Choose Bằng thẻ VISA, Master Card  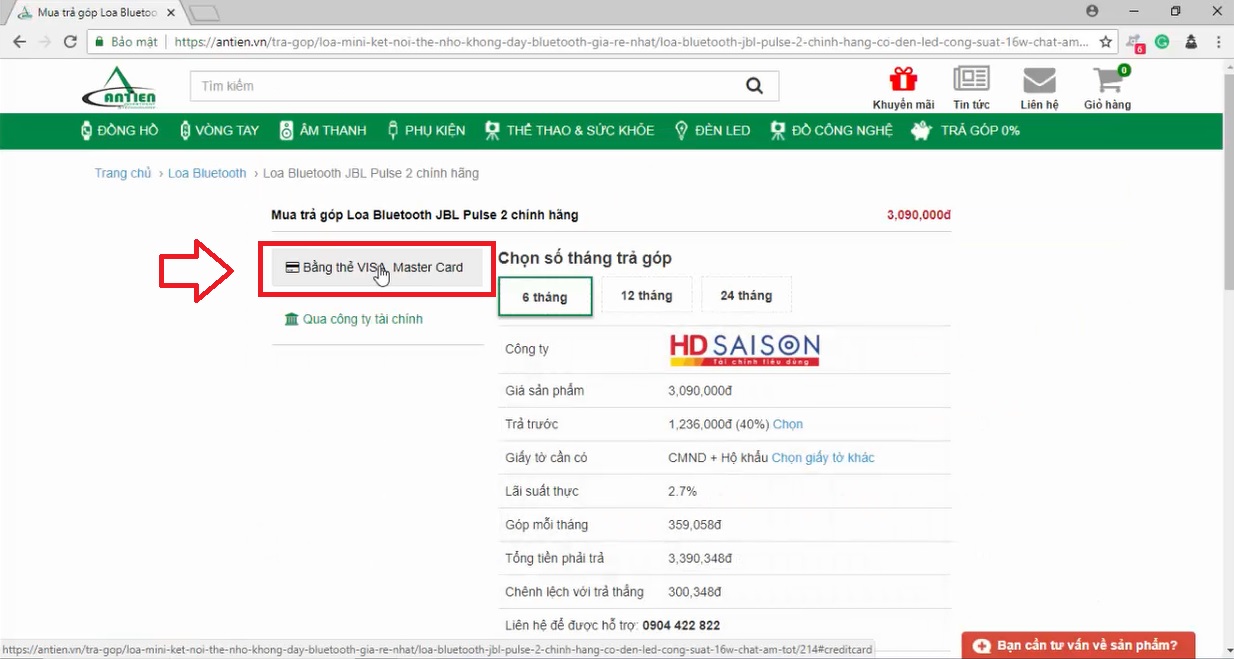(376, 267)
